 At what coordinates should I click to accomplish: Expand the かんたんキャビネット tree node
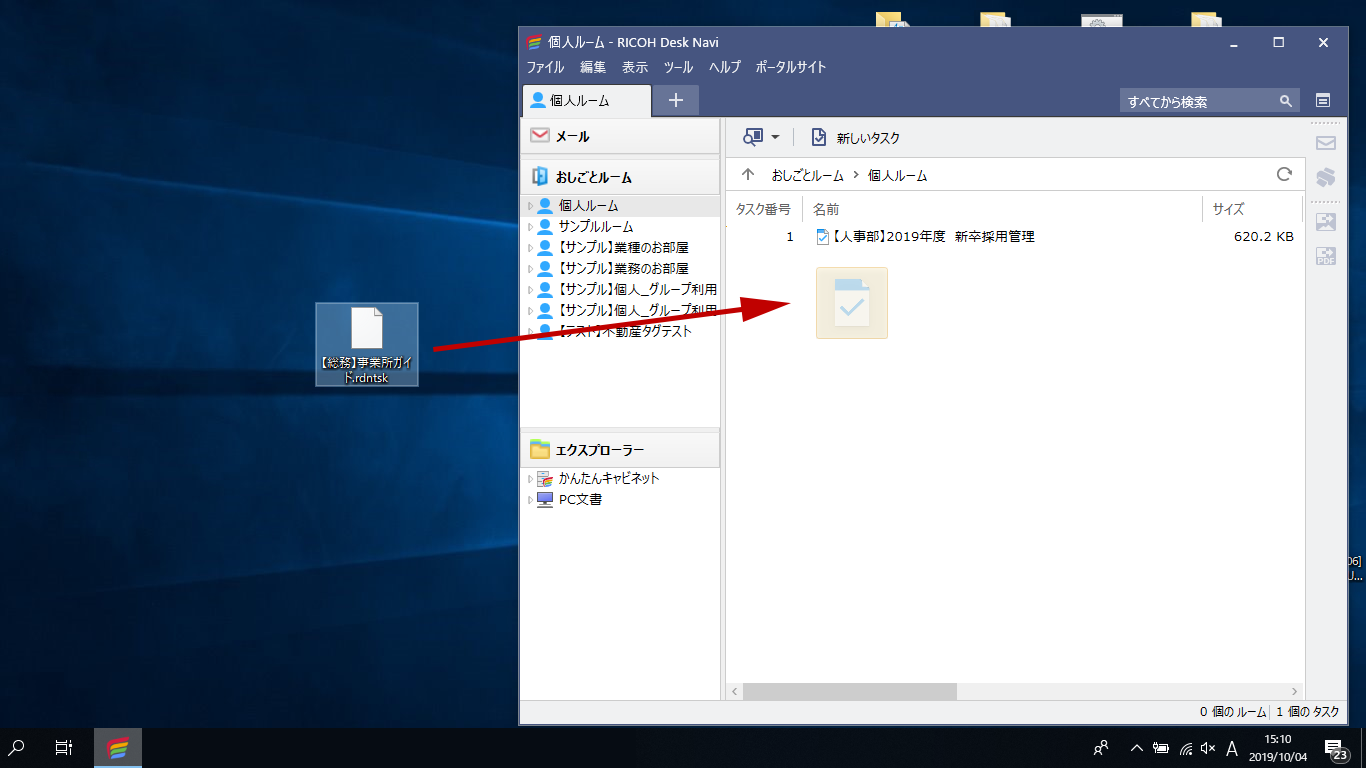click(x=531, y=479)
